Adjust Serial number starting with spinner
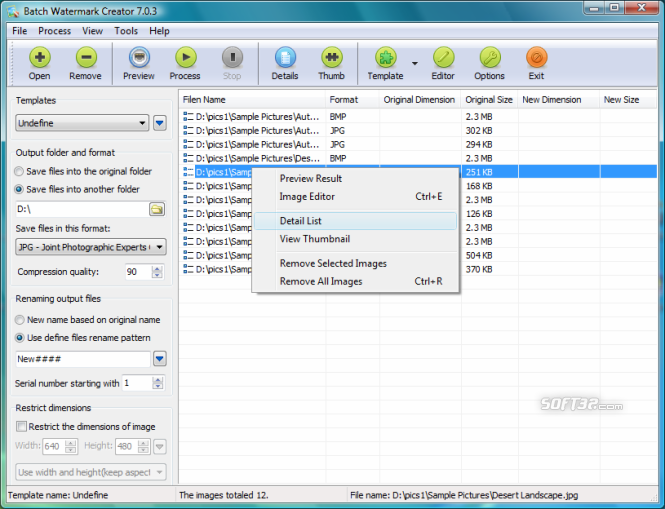The height and width of the screenshot is (509, 665). pyautogui.click(x=158, y=383)
